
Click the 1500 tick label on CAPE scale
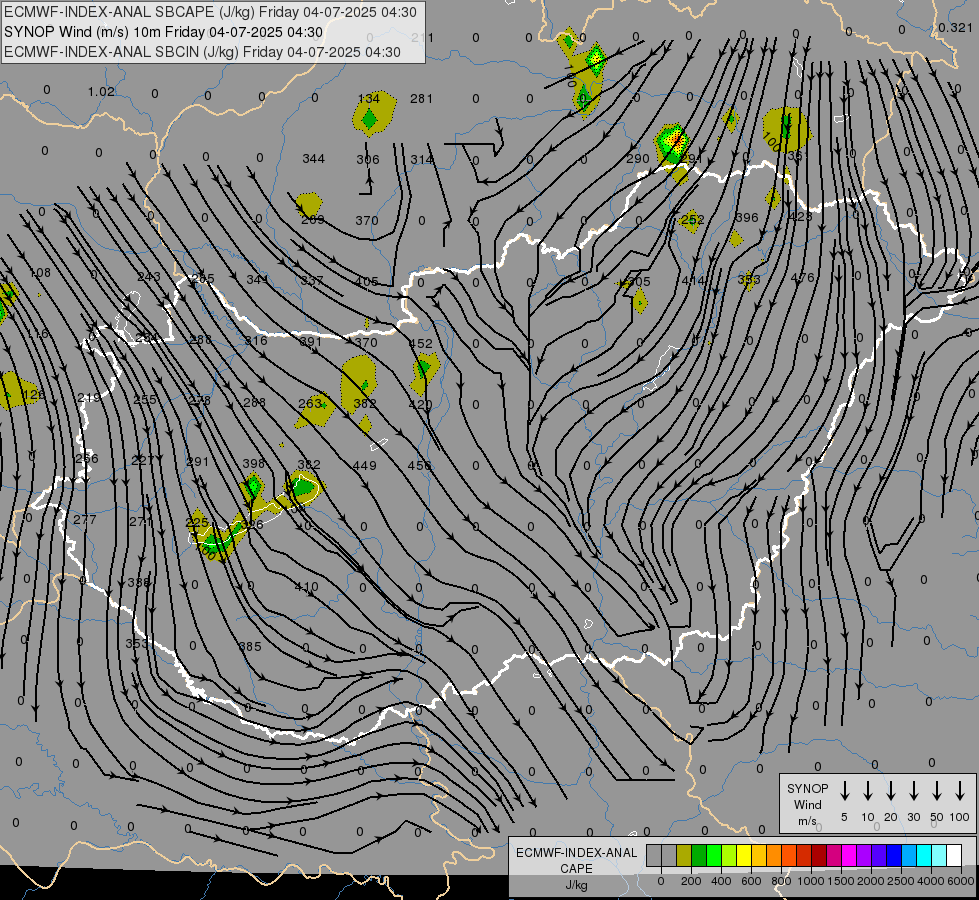click(x=840, y=881)
